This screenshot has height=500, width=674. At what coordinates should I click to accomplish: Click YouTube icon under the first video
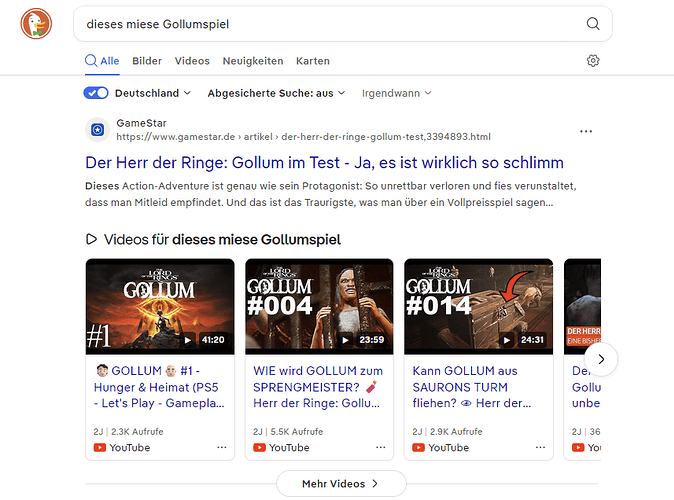pyautogui.click(x=100, y=447)
